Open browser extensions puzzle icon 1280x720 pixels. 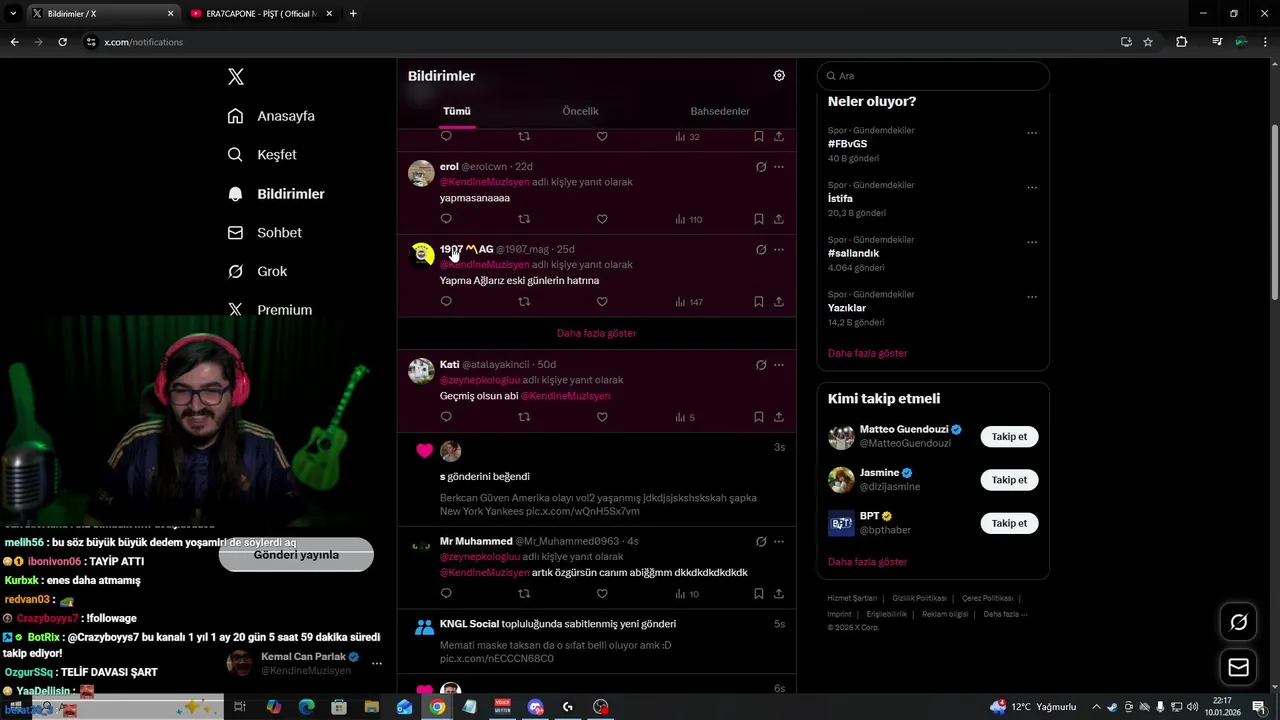(x=1182, y=42)
